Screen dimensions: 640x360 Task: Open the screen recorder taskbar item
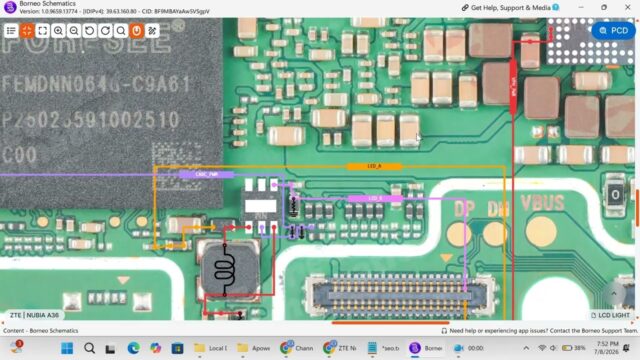click(x=469, y=348)
